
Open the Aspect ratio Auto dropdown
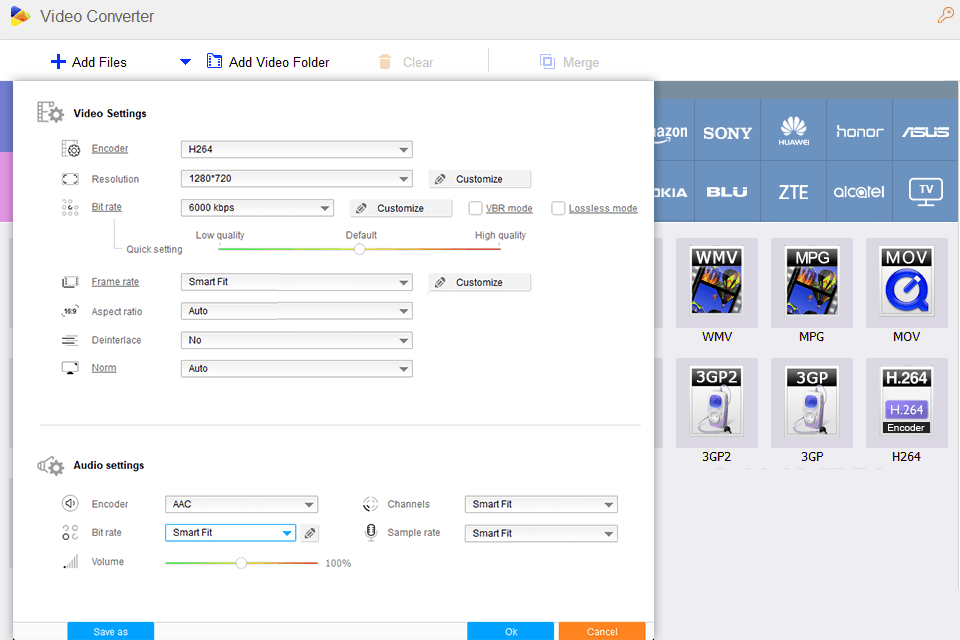[296, 311]
